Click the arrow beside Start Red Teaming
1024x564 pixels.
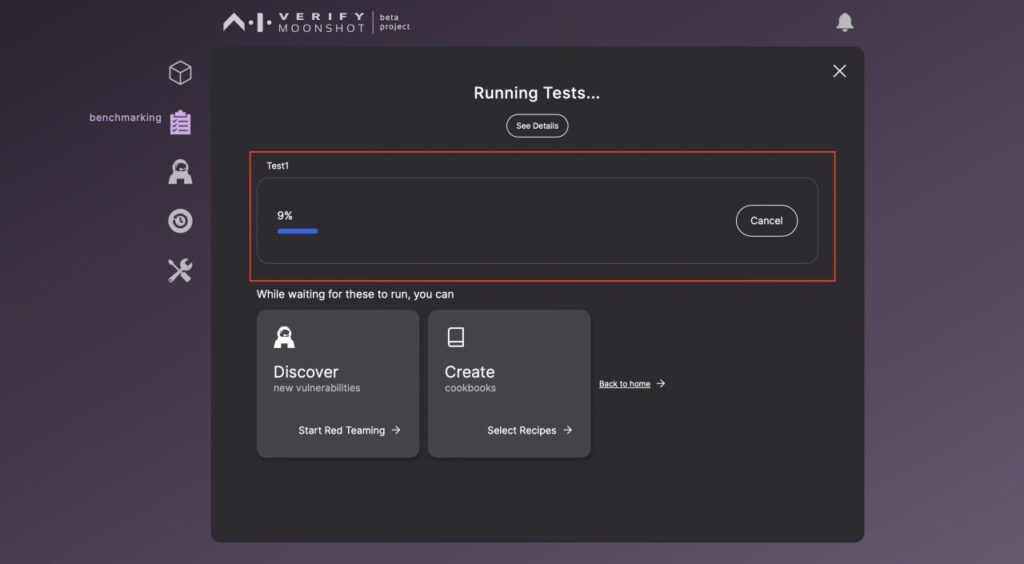[x=396, y=430]
